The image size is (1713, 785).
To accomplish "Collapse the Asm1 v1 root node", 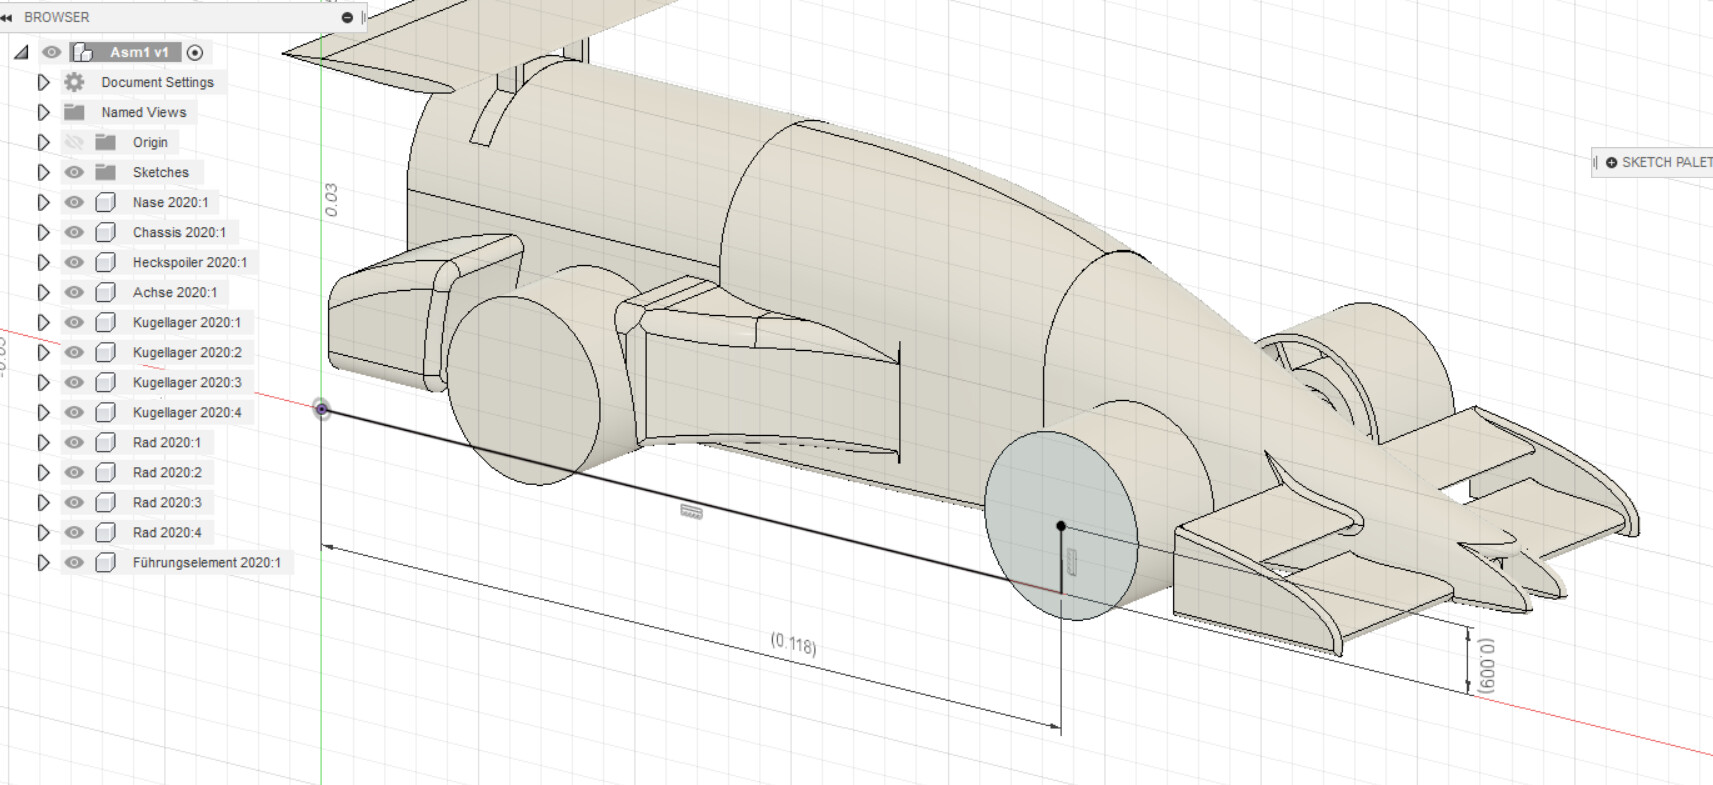I will click(21, 52).
